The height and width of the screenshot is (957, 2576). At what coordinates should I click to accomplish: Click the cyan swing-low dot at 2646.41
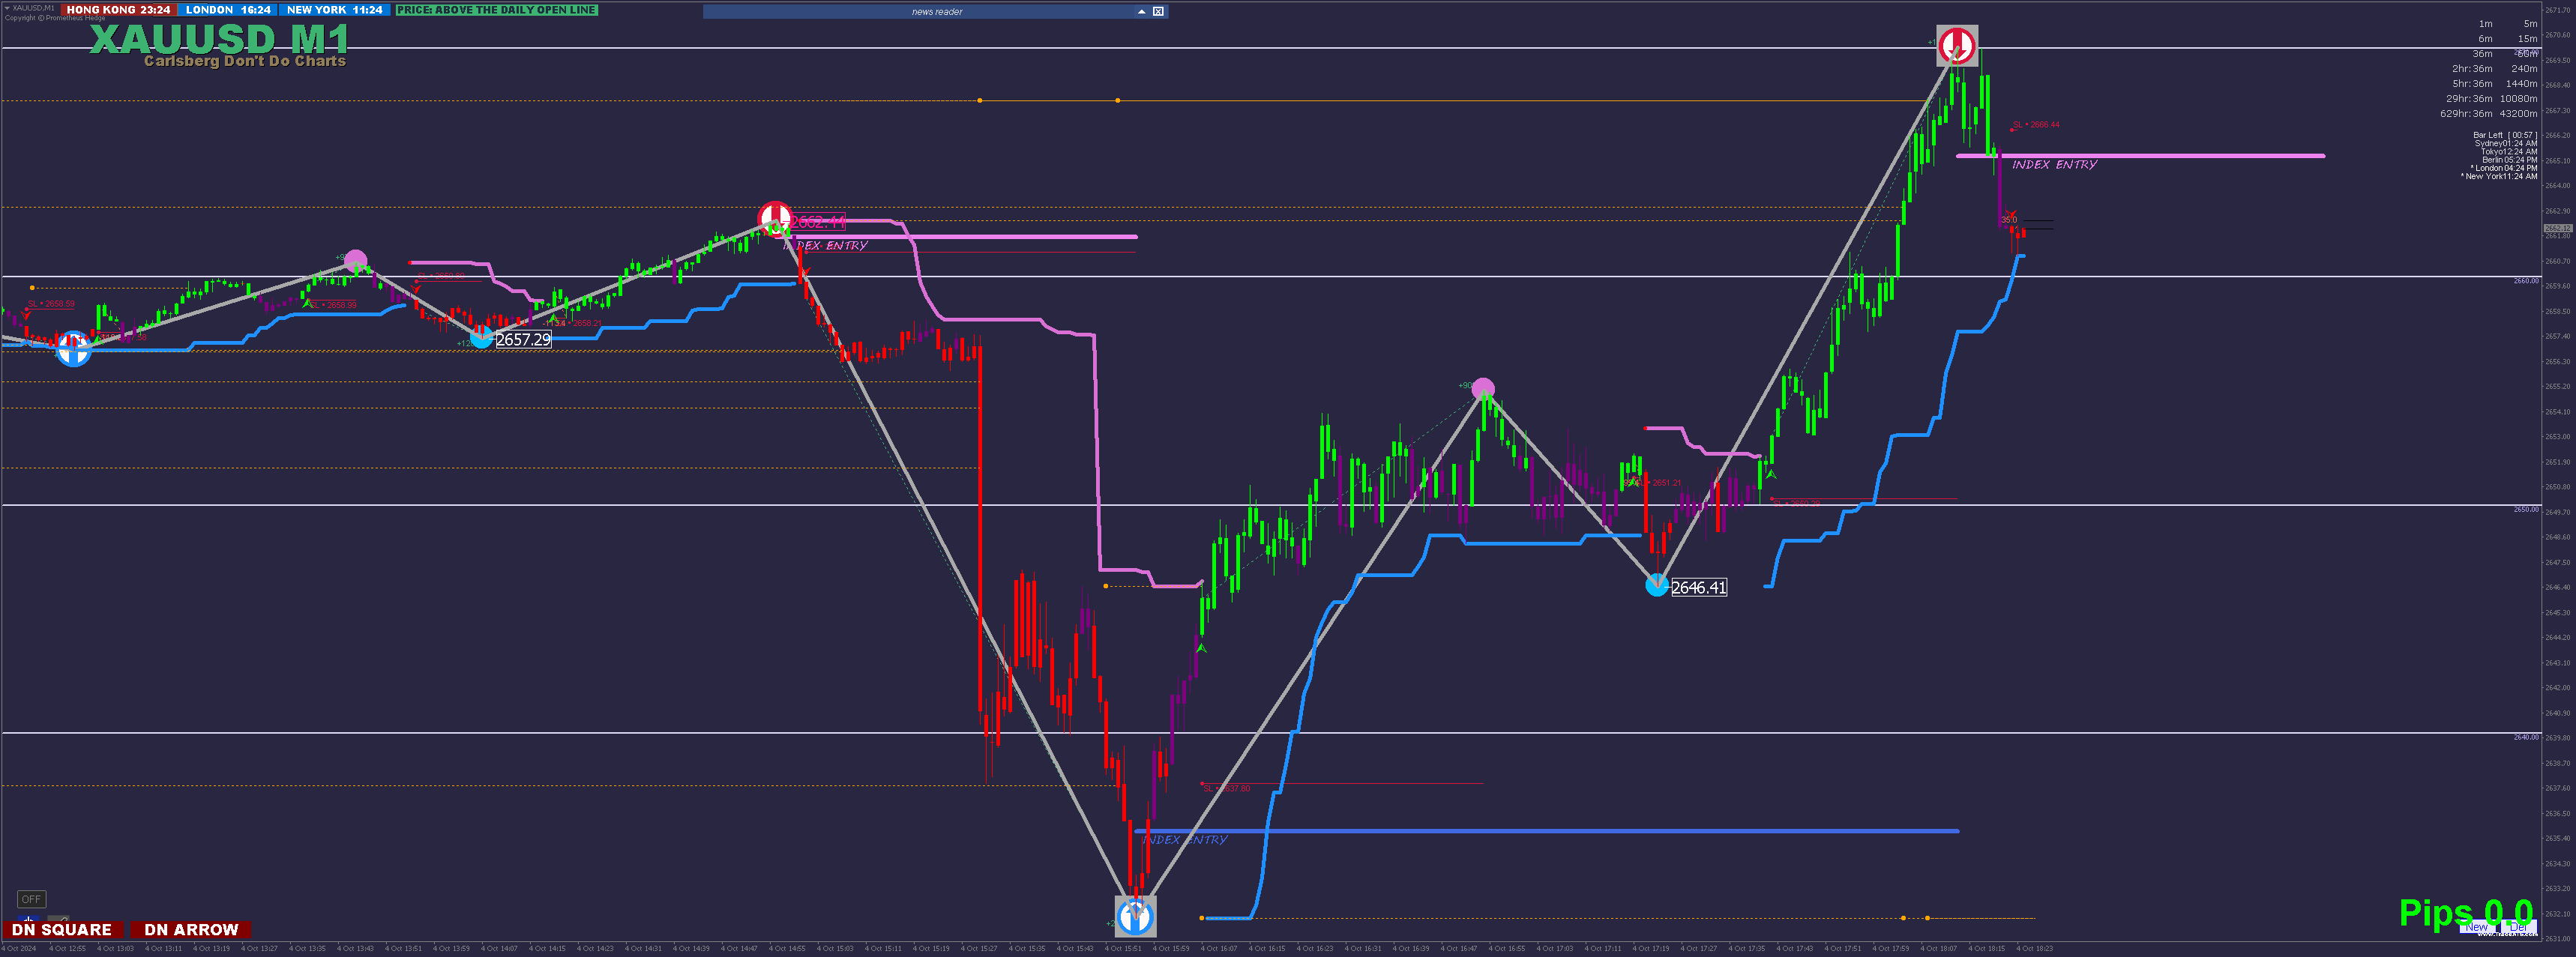click(1657, 586)
